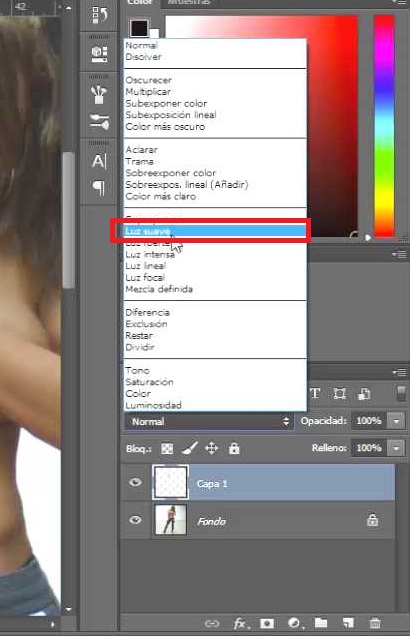Click the vertical hue spectrum slider
Image resolution: width=410 pixels, height=636 pixels.
point(384,126)
